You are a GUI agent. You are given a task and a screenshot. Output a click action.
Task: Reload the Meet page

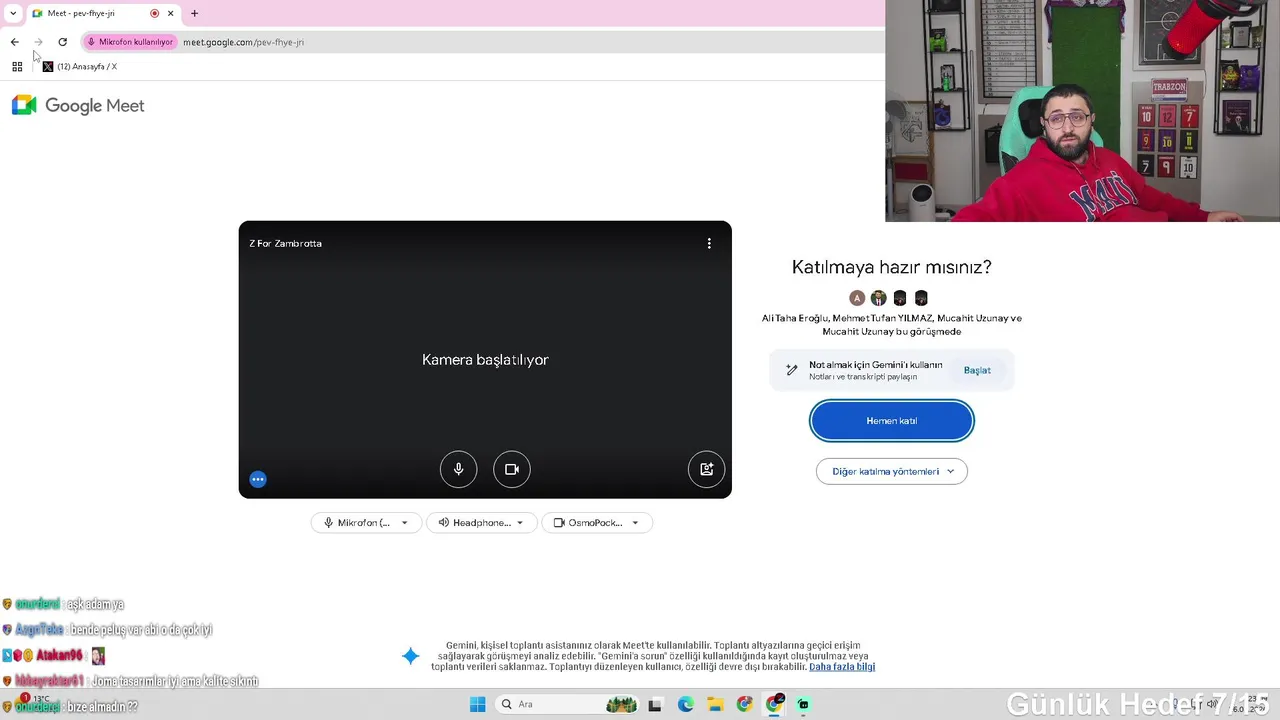[x=62, y=42]
